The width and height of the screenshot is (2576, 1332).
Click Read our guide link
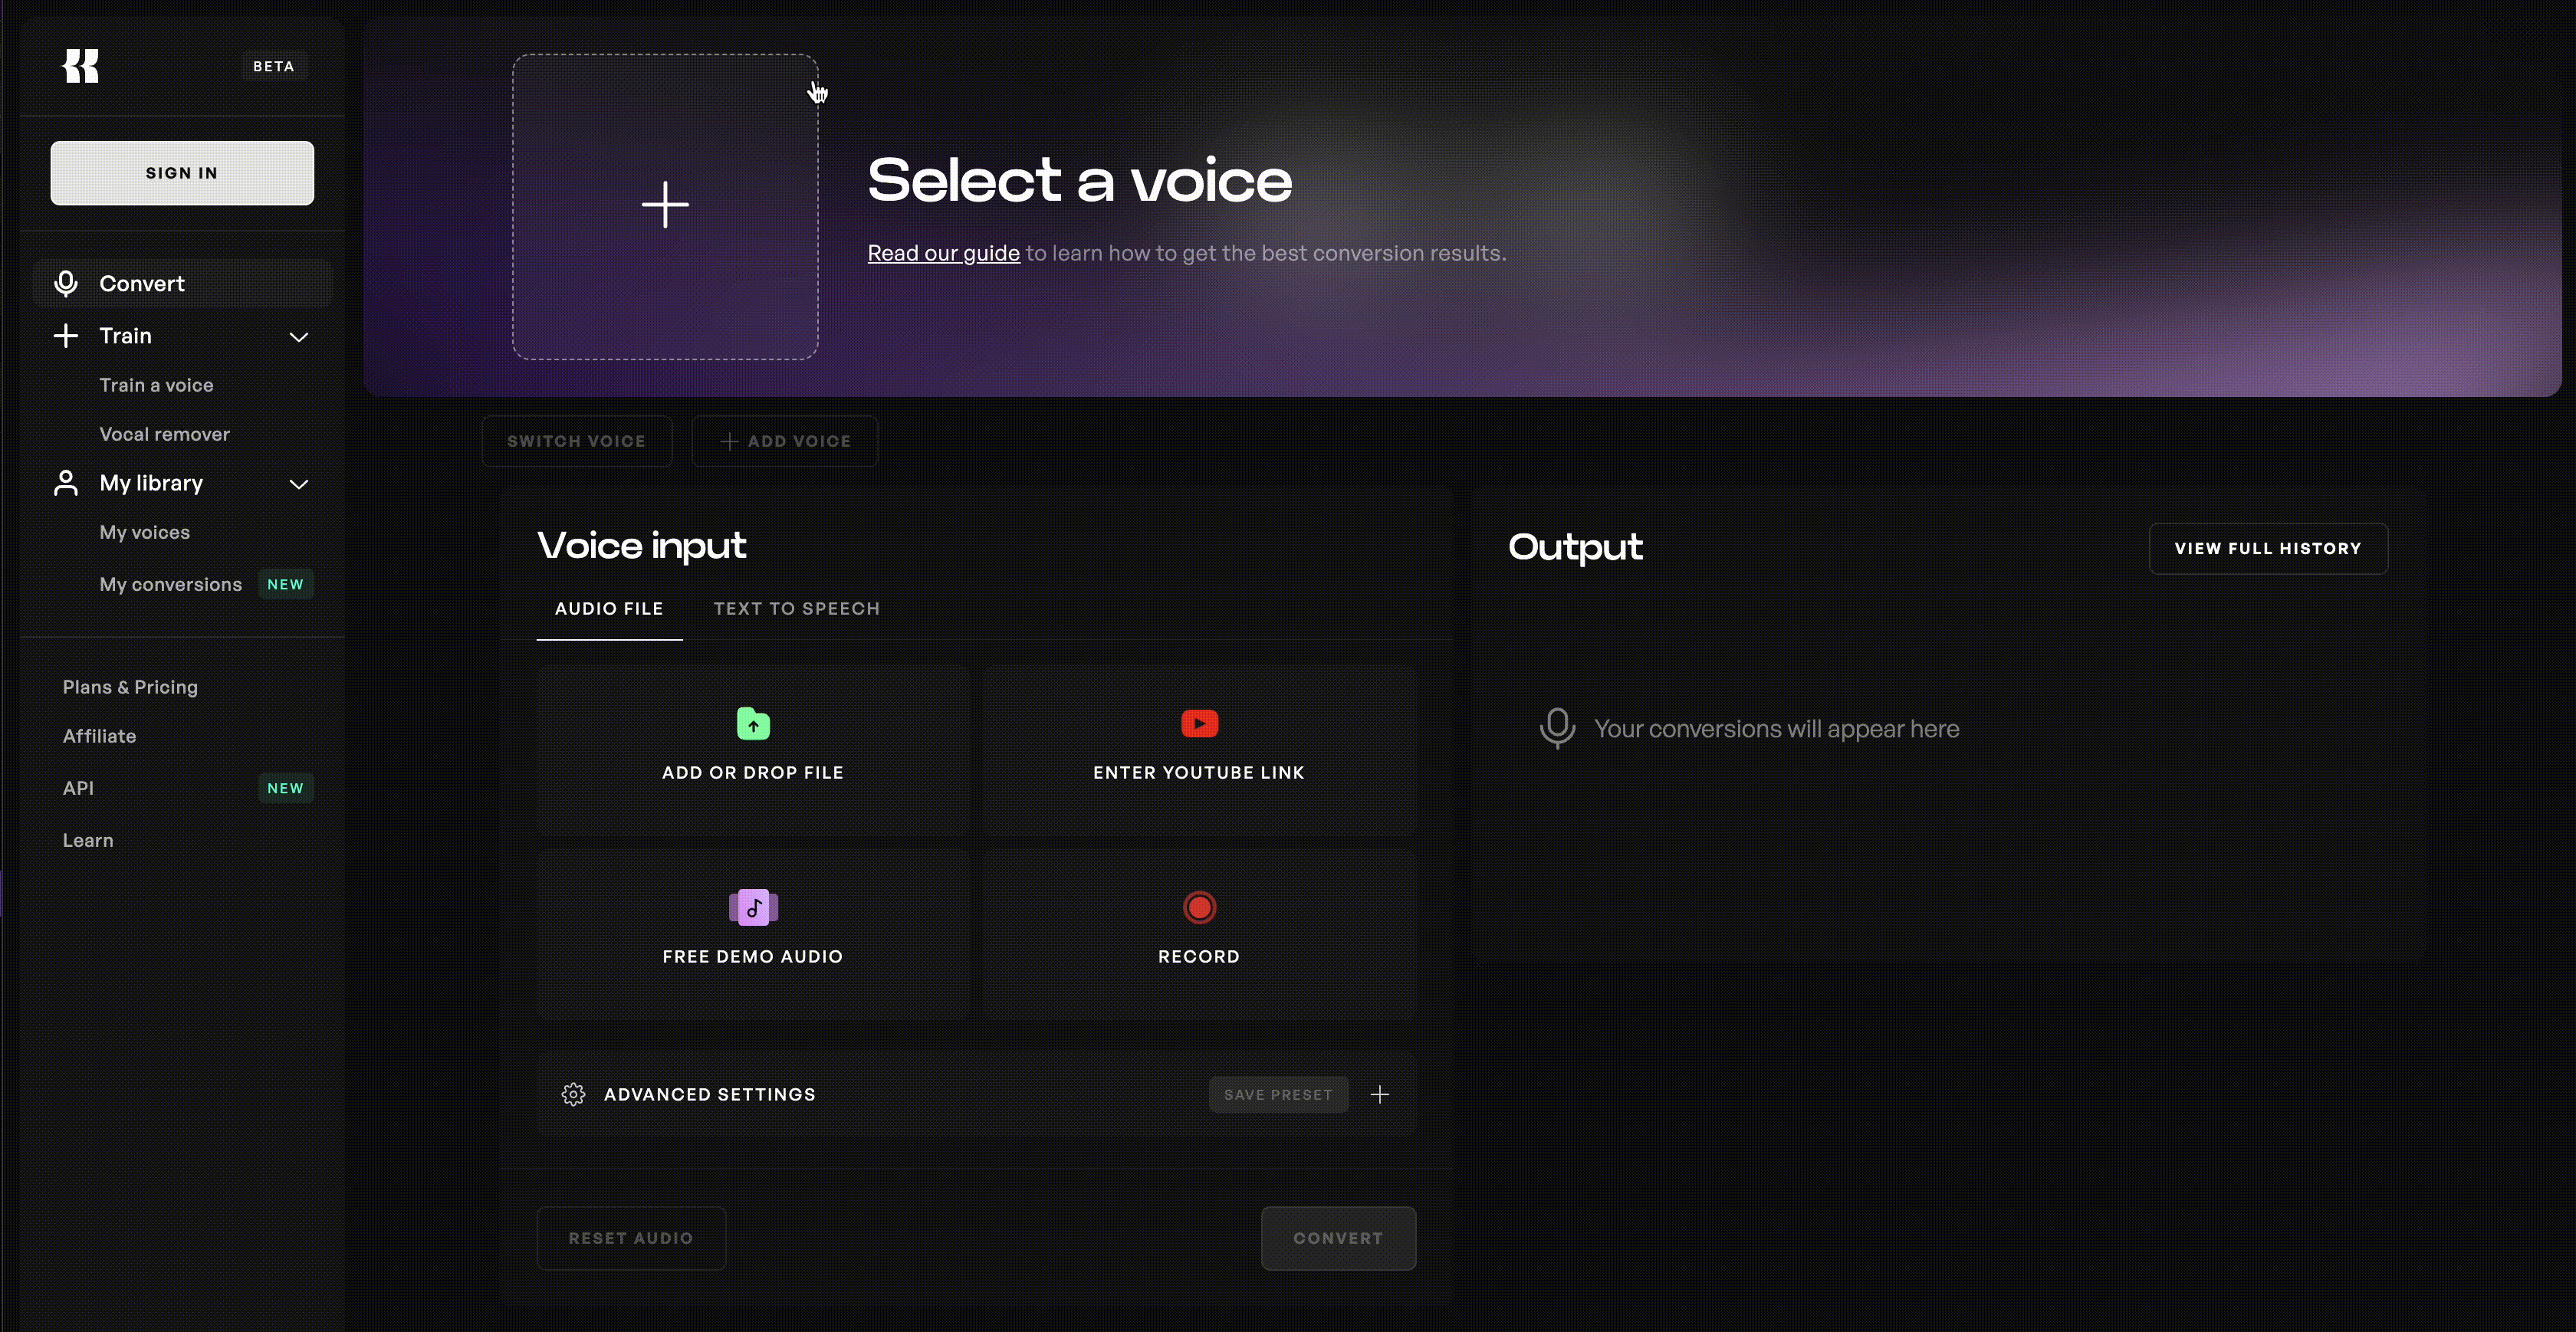[x=941, y=253]
